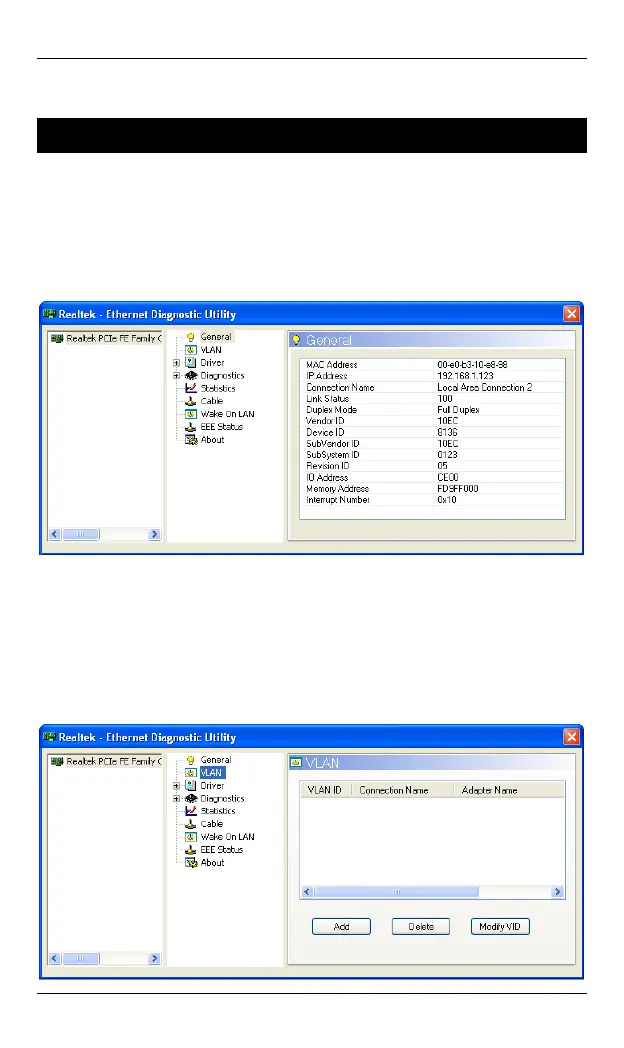Screen dimensions: 624x1048
Task: Click the Connection Name column header
Action: (x=394, y=790)
